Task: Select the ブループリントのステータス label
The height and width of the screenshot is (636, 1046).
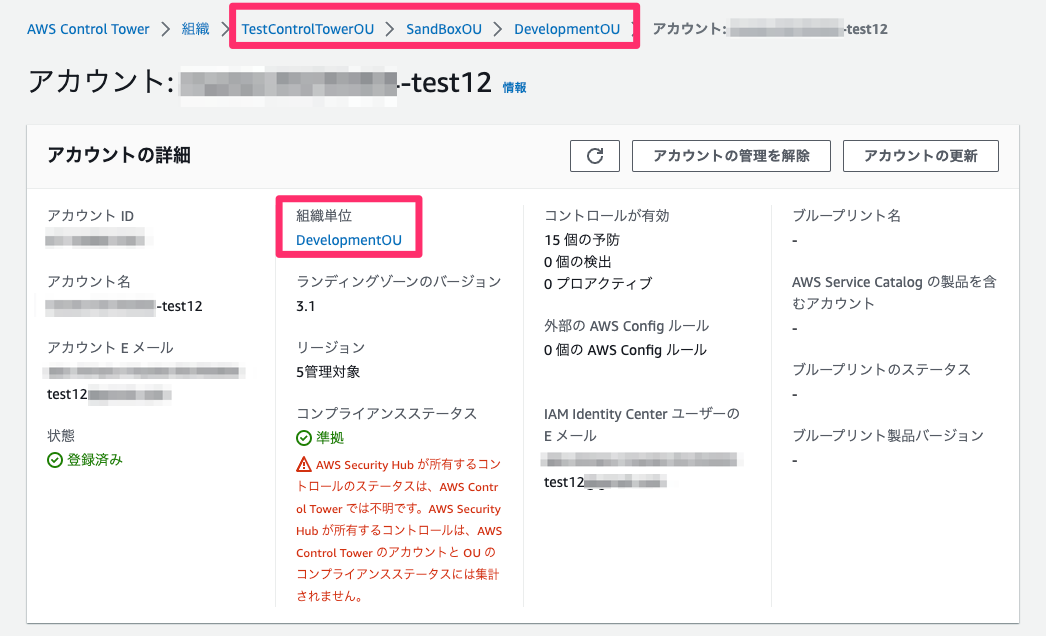Action: pos(881,370)
